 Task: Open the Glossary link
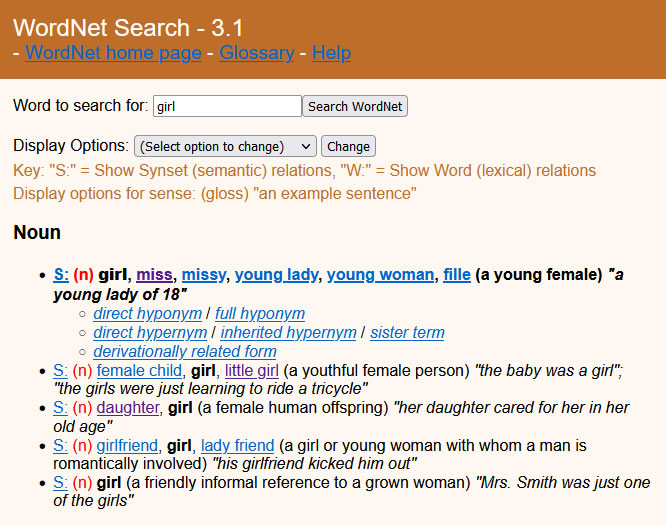coord(257,53)
